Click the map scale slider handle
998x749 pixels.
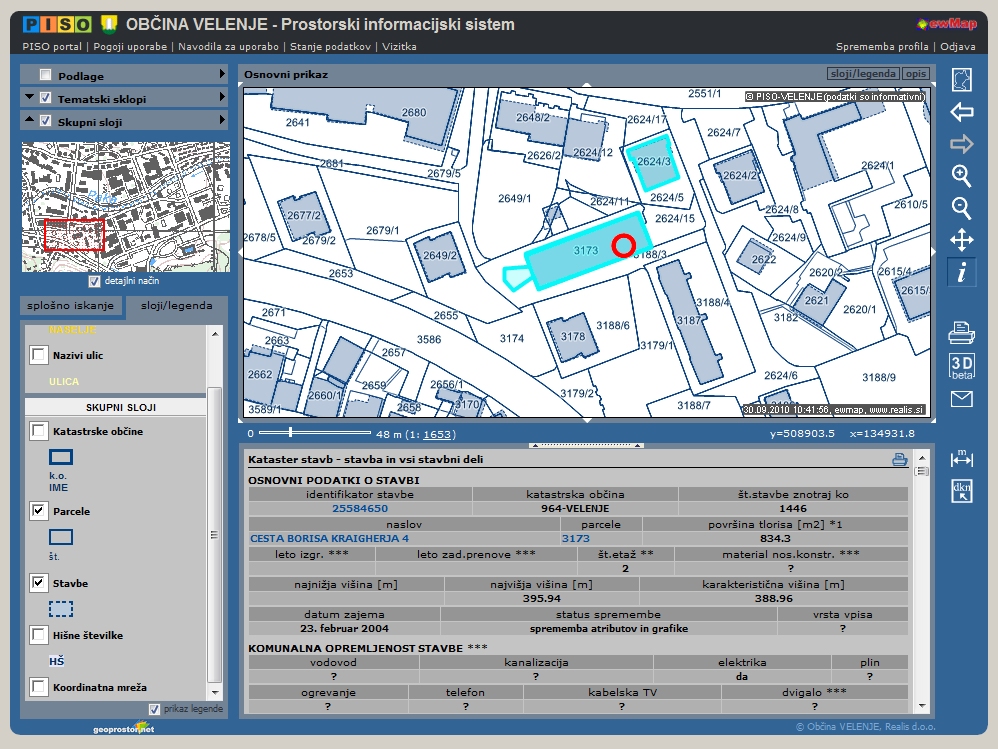(x=290, y=433)
